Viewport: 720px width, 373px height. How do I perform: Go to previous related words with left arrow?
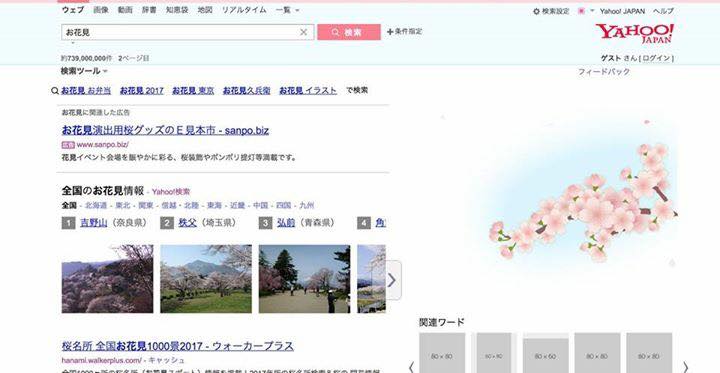click(411, 367)
